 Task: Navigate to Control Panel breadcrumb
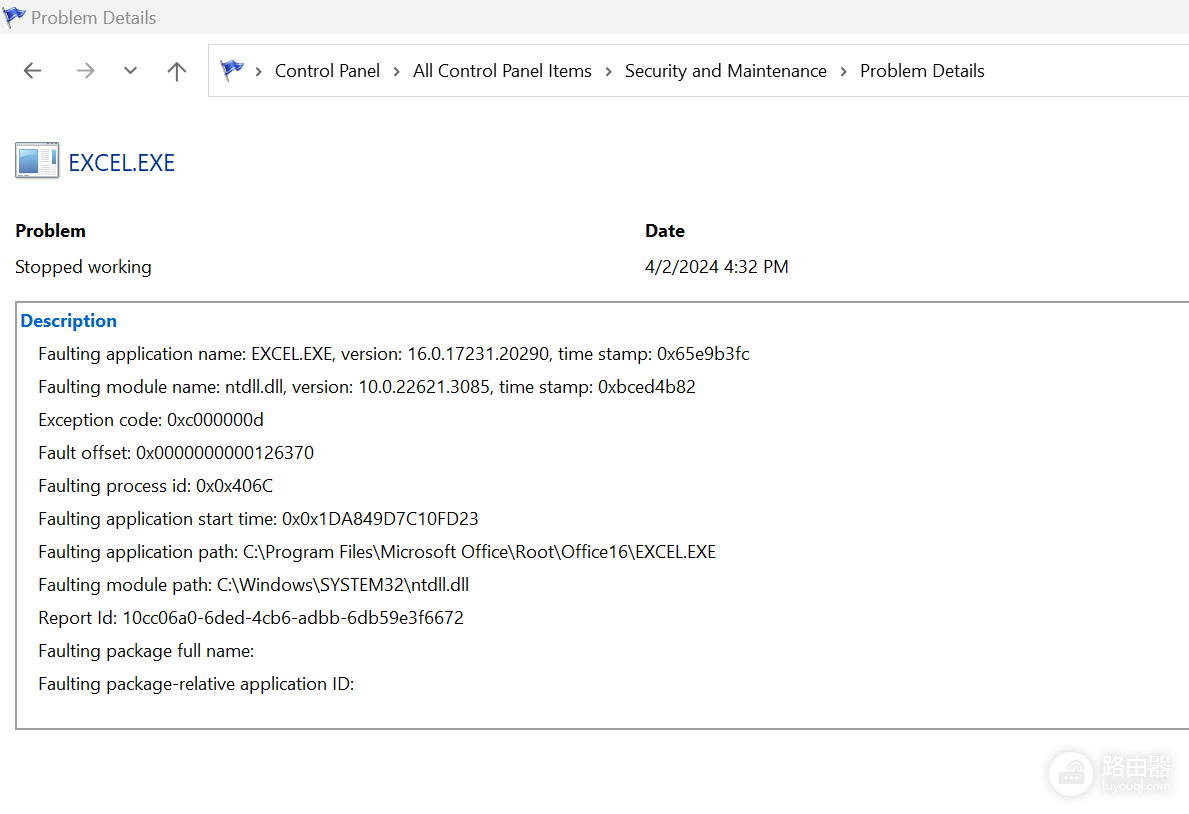327,71
